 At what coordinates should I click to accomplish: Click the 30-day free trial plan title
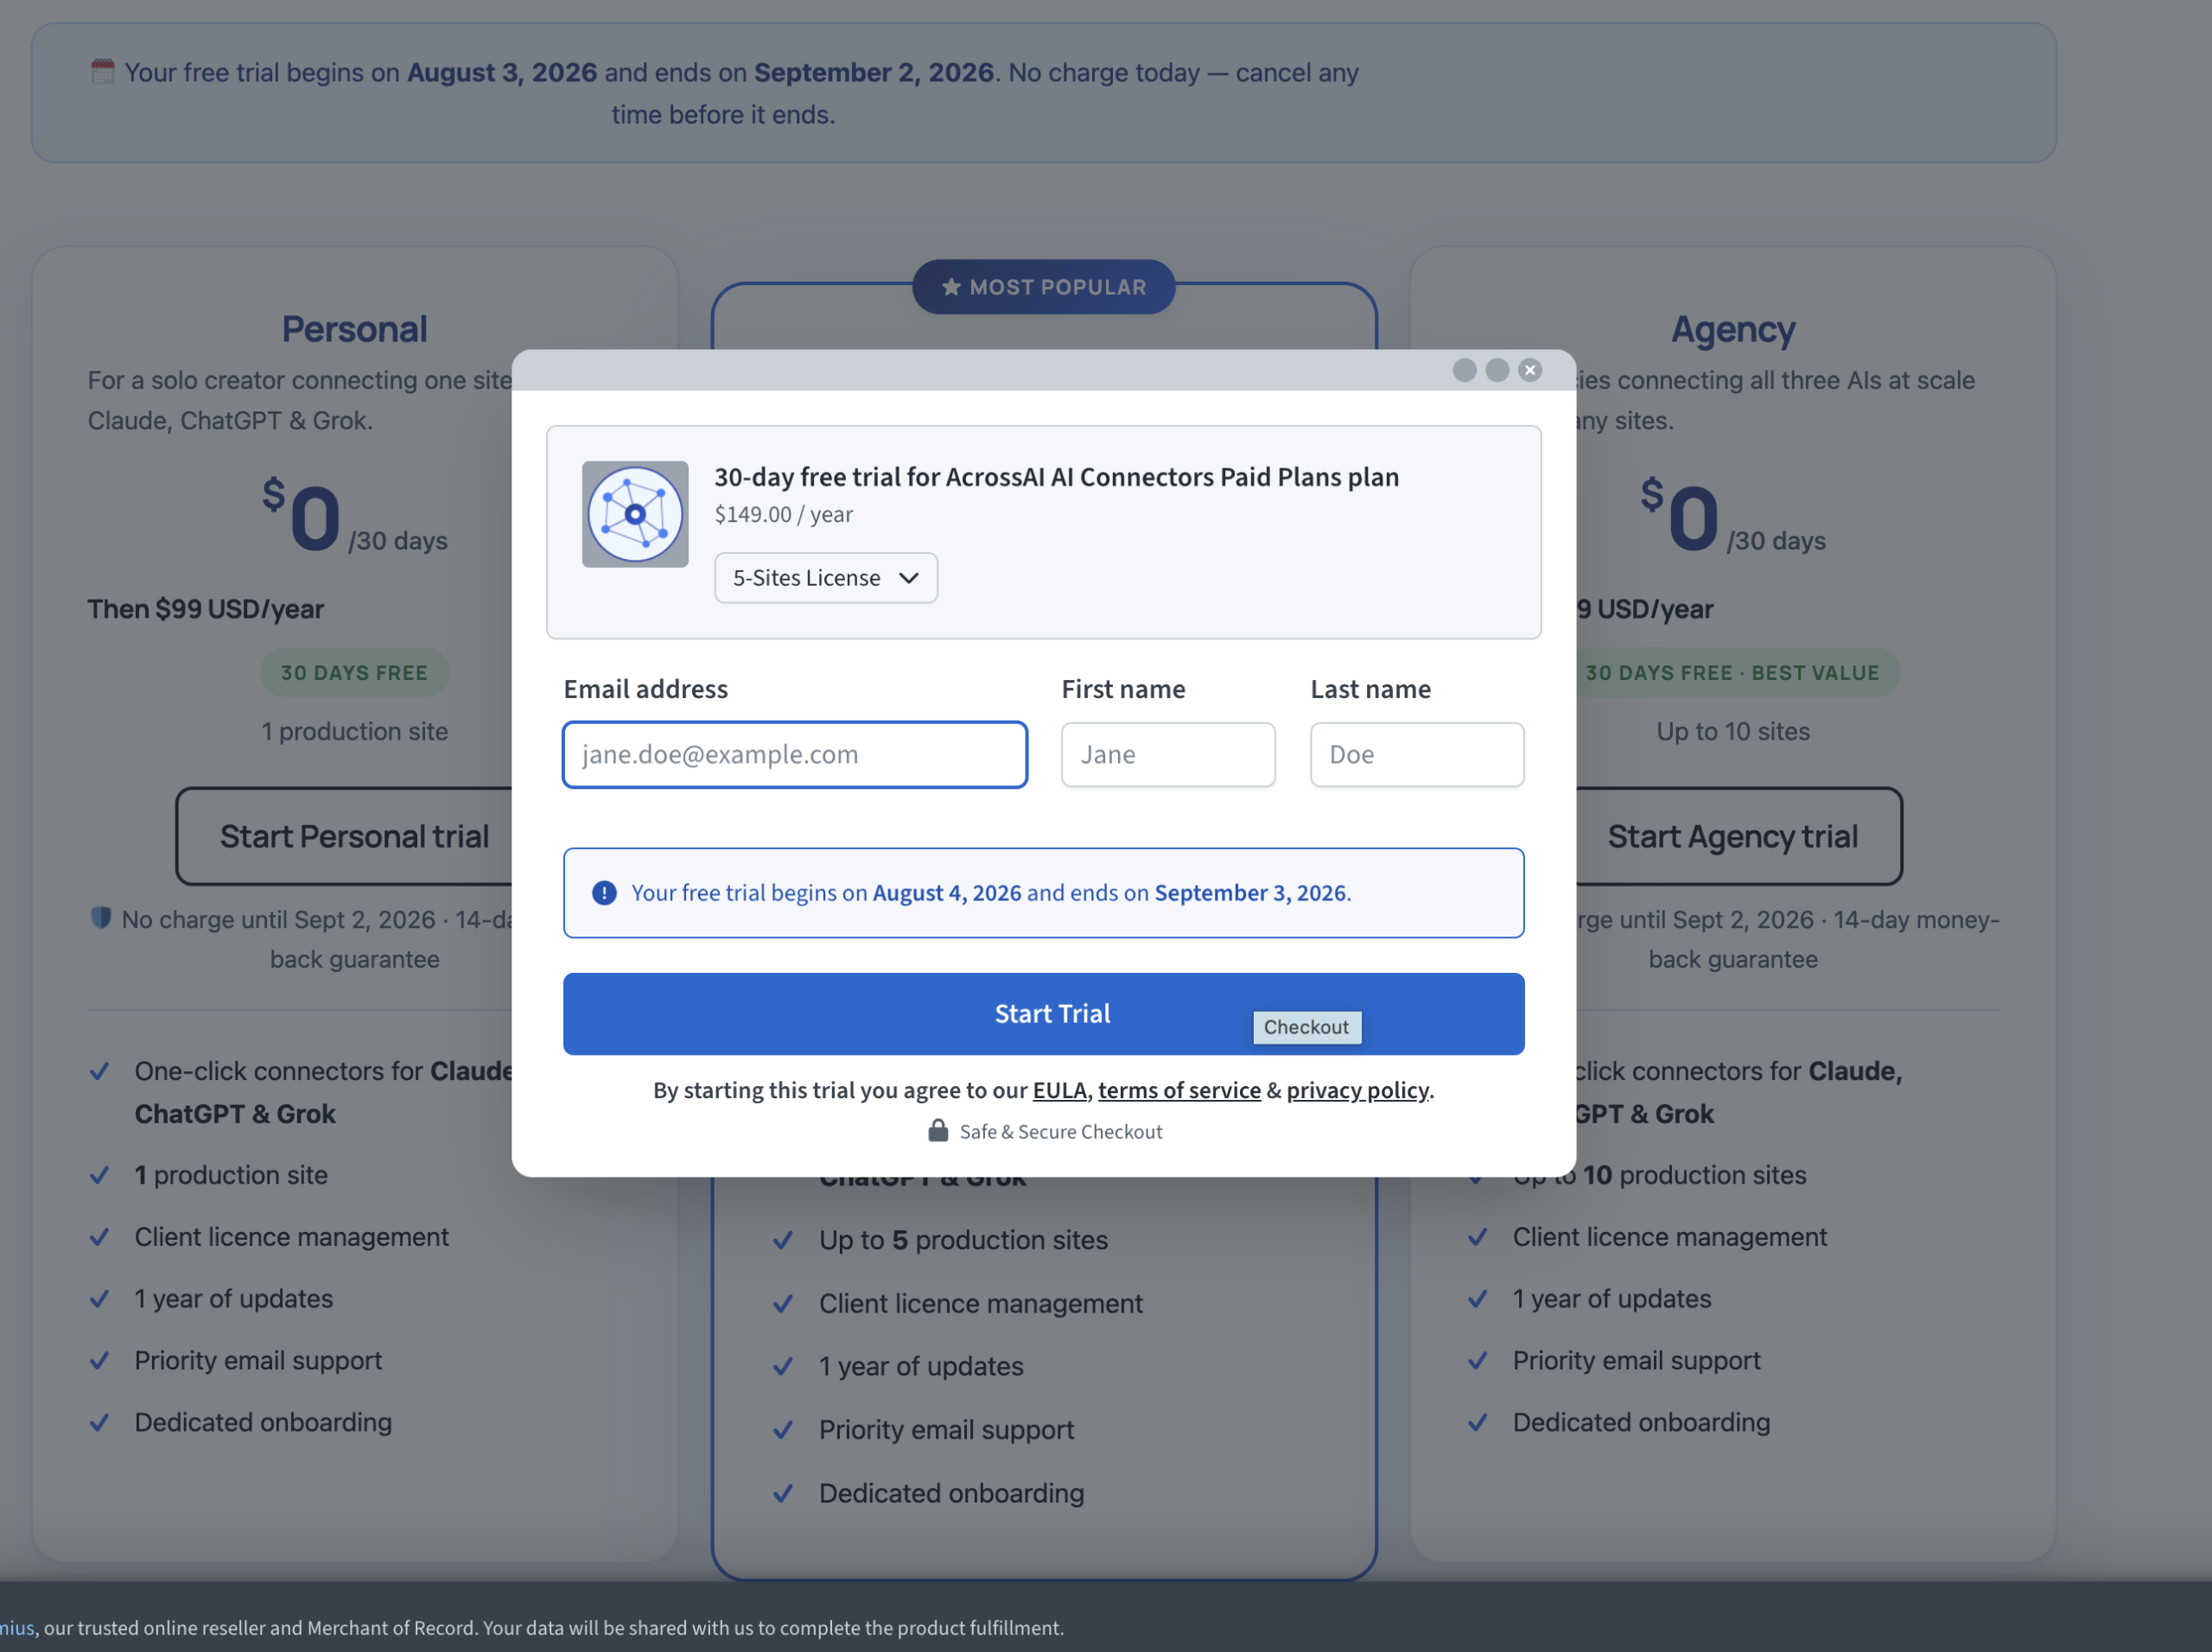tap(1057, 477)
